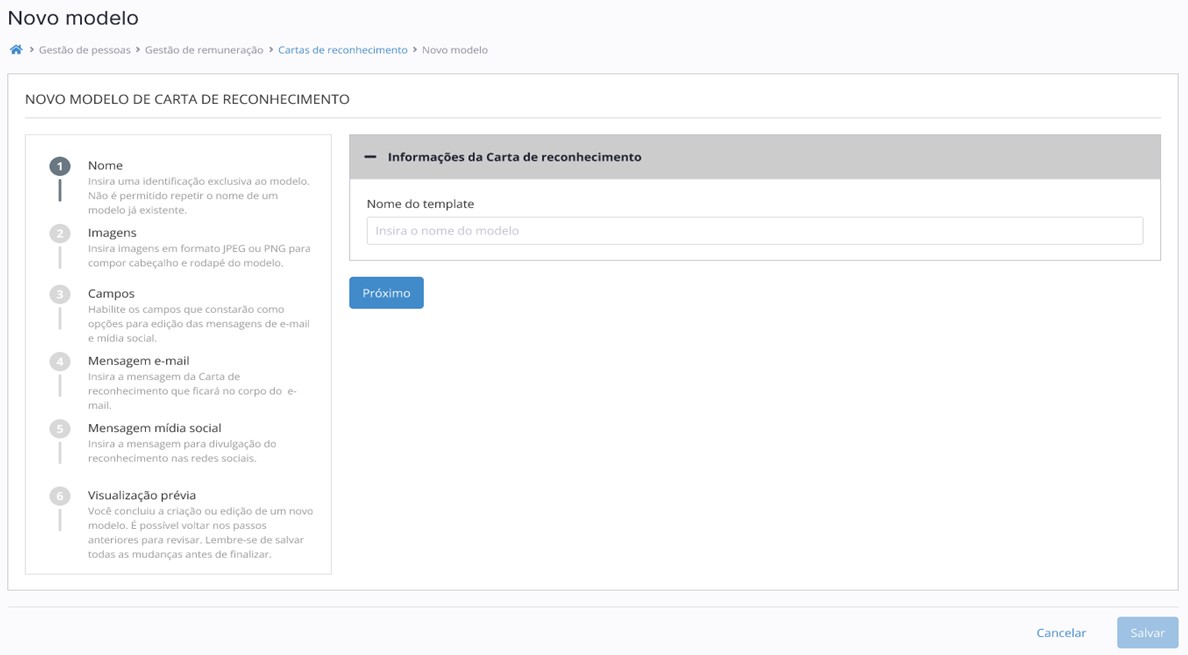1188x655 pixels.
Task: Click the NOVO MODELO DE CARTA DE RECONHECIMENTO heading
Action: tap(187, 99)
